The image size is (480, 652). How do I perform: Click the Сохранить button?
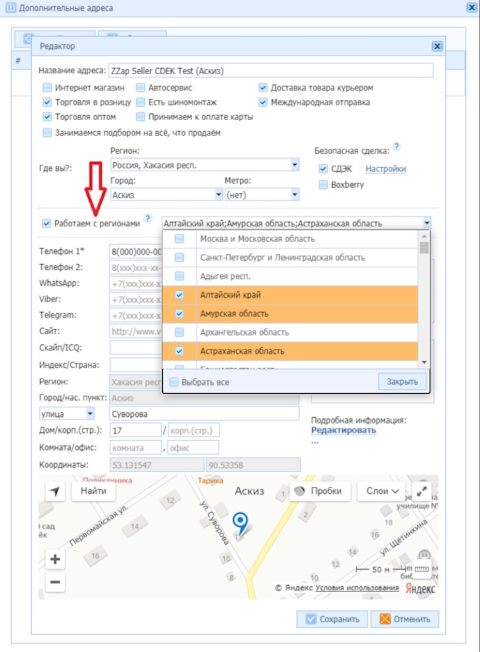point(332,619)
